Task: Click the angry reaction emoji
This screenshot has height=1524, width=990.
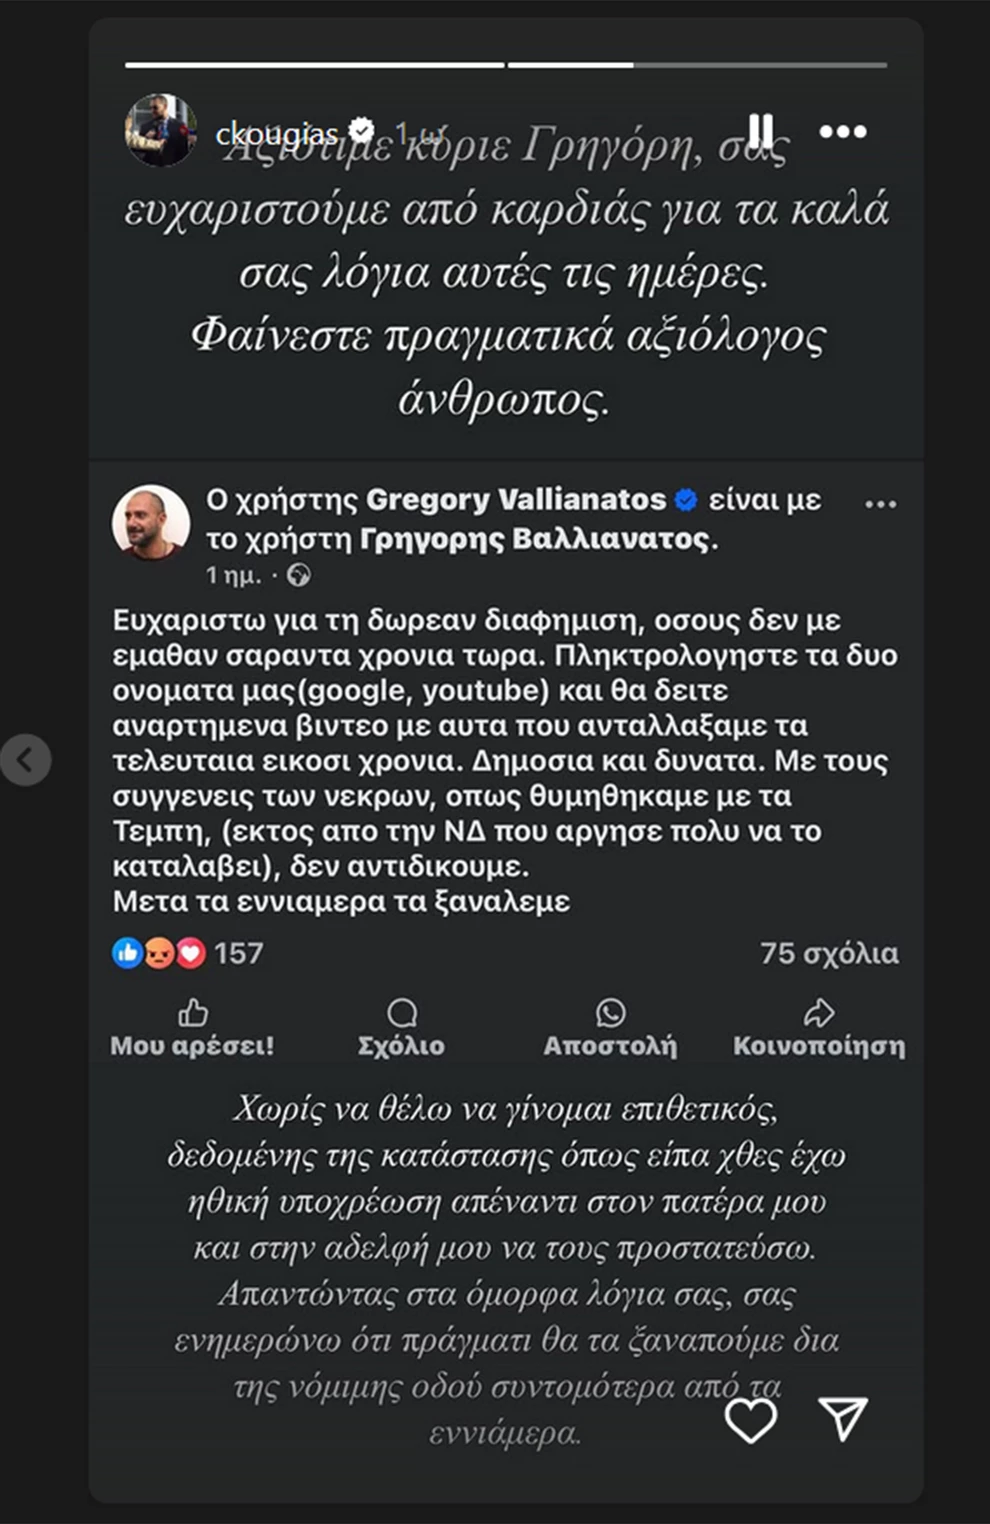Action: tap(159, 953)
